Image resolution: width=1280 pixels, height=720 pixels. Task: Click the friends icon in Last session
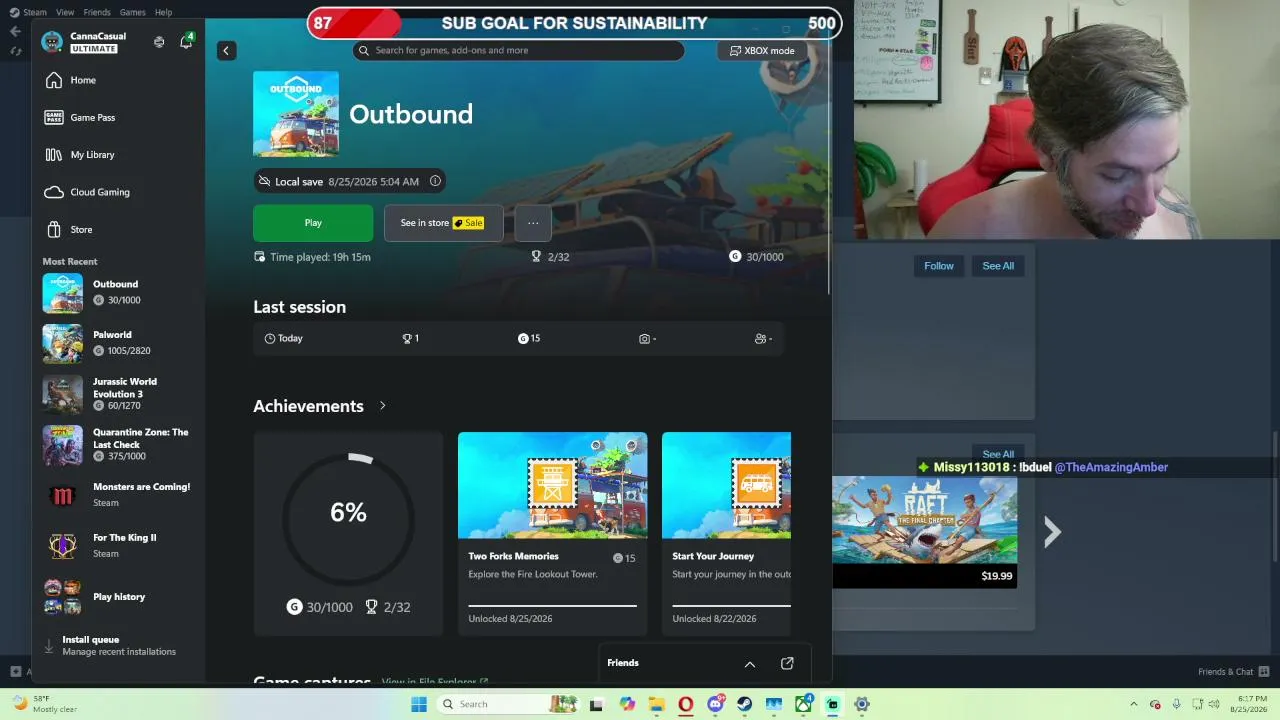pyautogui.click(x=760, y=339)
